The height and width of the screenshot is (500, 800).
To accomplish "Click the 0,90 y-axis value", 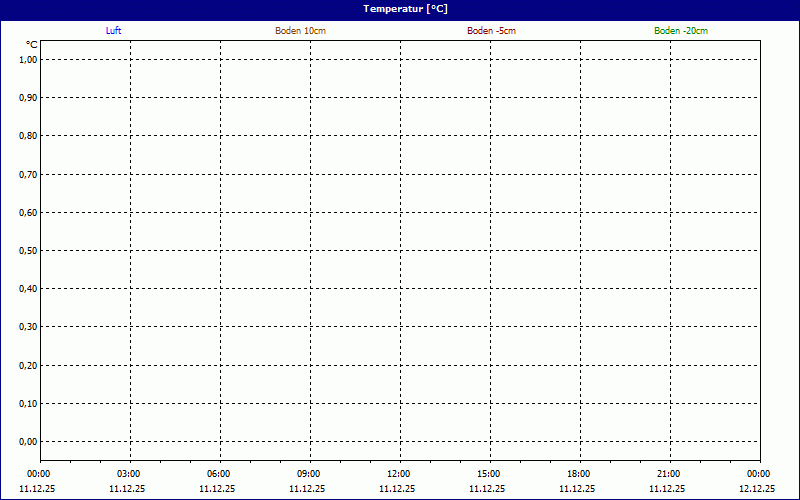I will [x=28, y=97].
